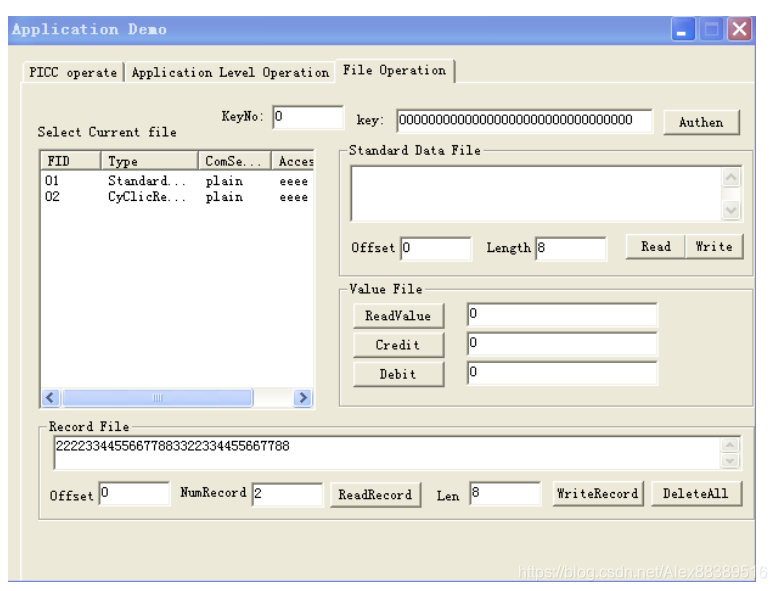Focus the Len field

pyautogui.click(x=505, y=493)
